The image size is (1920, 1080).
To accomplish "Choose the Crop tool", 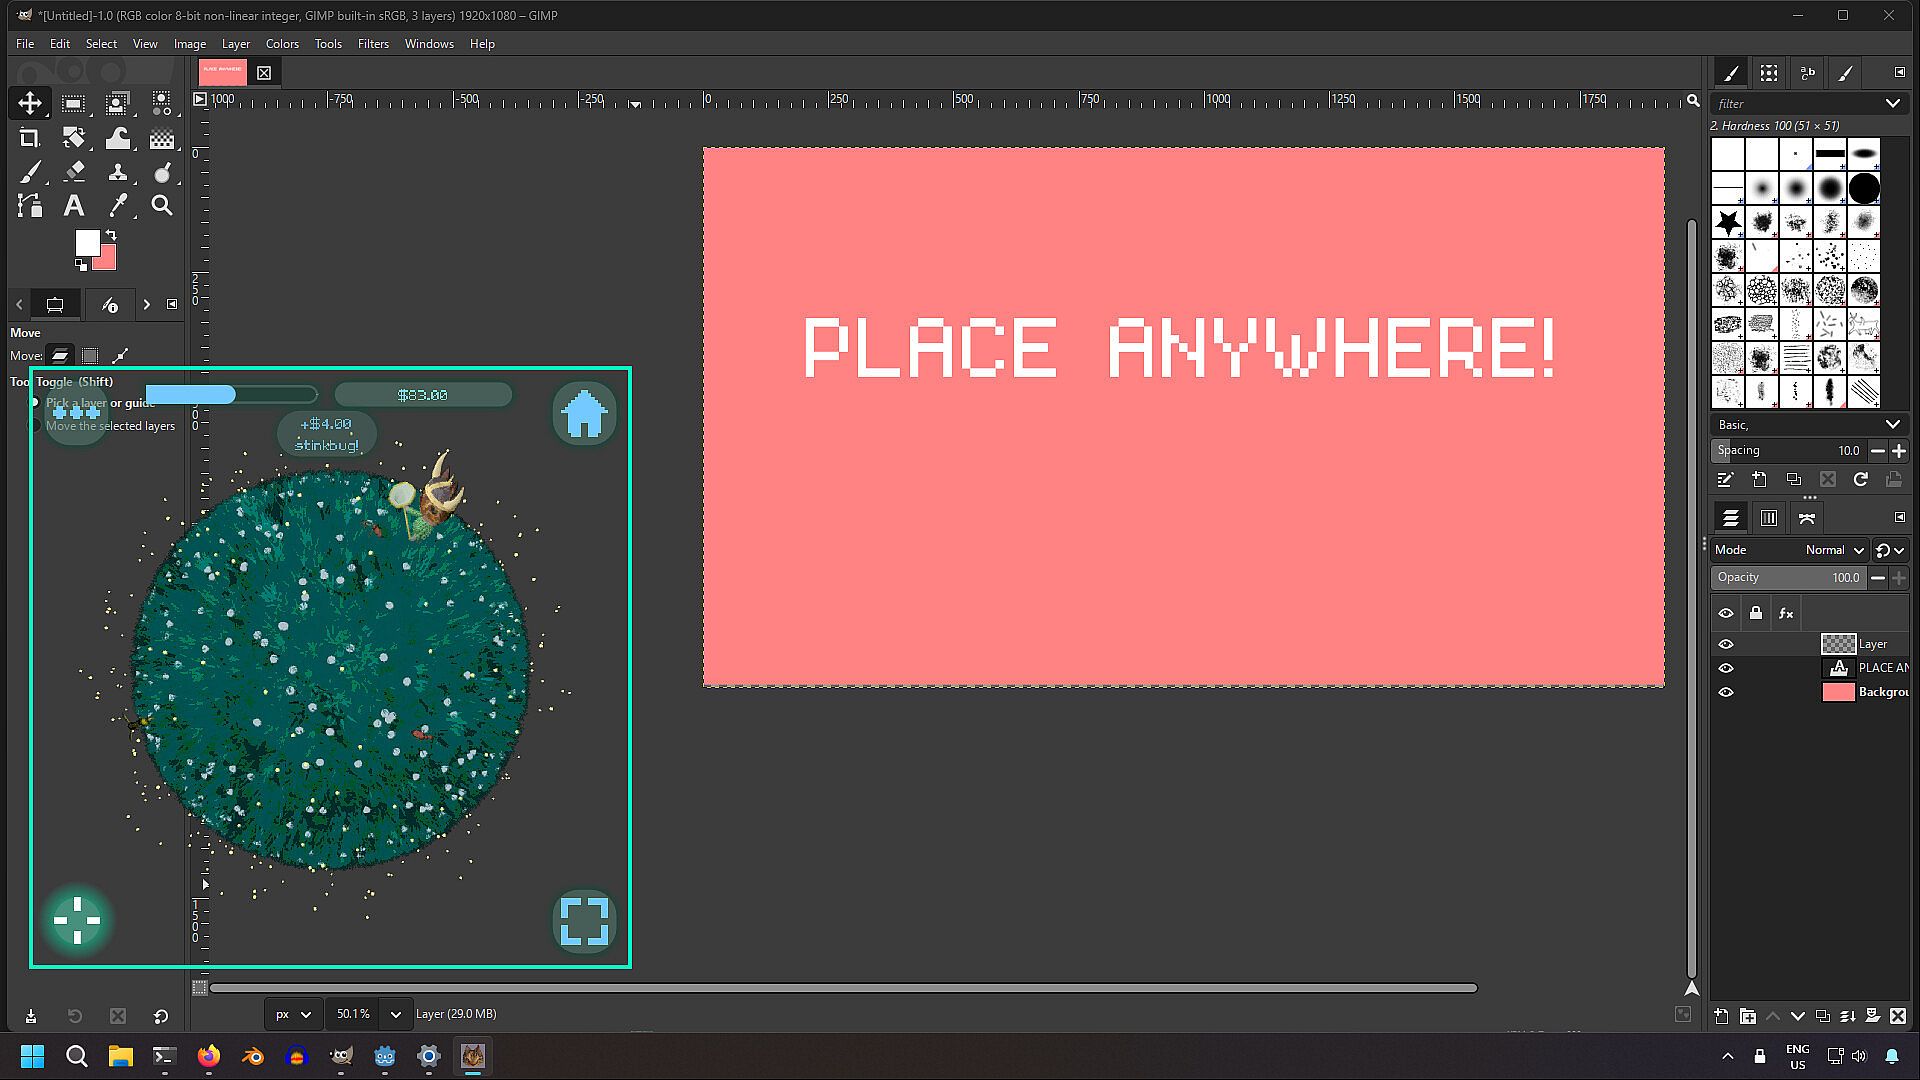I will tap(30, 138).
